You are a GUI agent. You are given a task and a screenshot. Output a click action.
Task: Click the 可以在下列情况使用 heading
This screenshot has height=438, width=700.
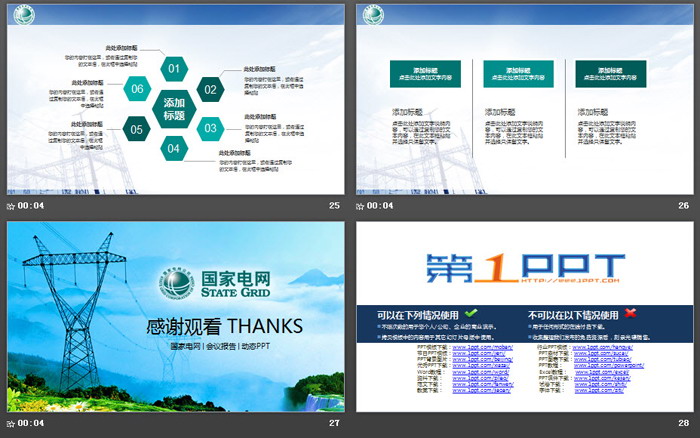click(417, 315)
